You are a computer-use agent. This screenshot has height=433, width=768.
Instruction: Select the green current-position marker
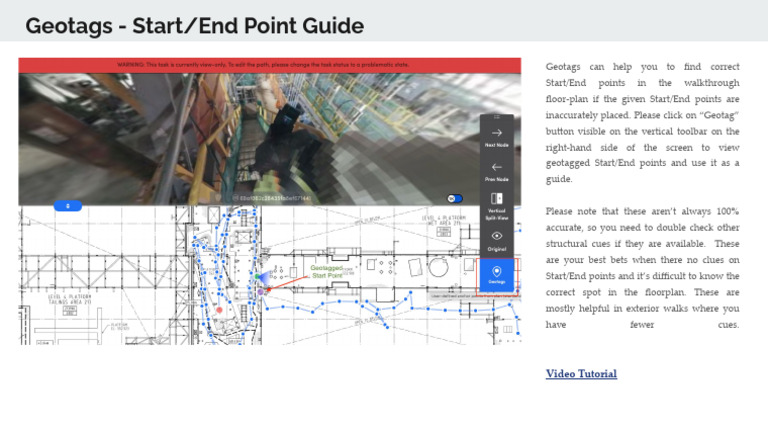point(257,277)
